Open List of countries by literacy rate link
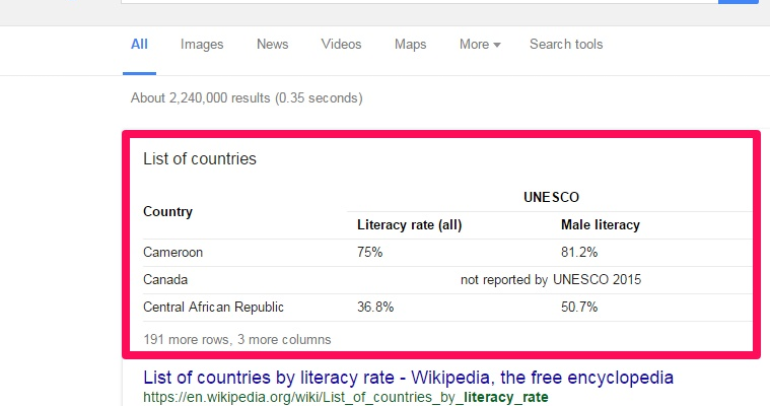Viewport: 770px width, 406px height. [x=408, y=377]
